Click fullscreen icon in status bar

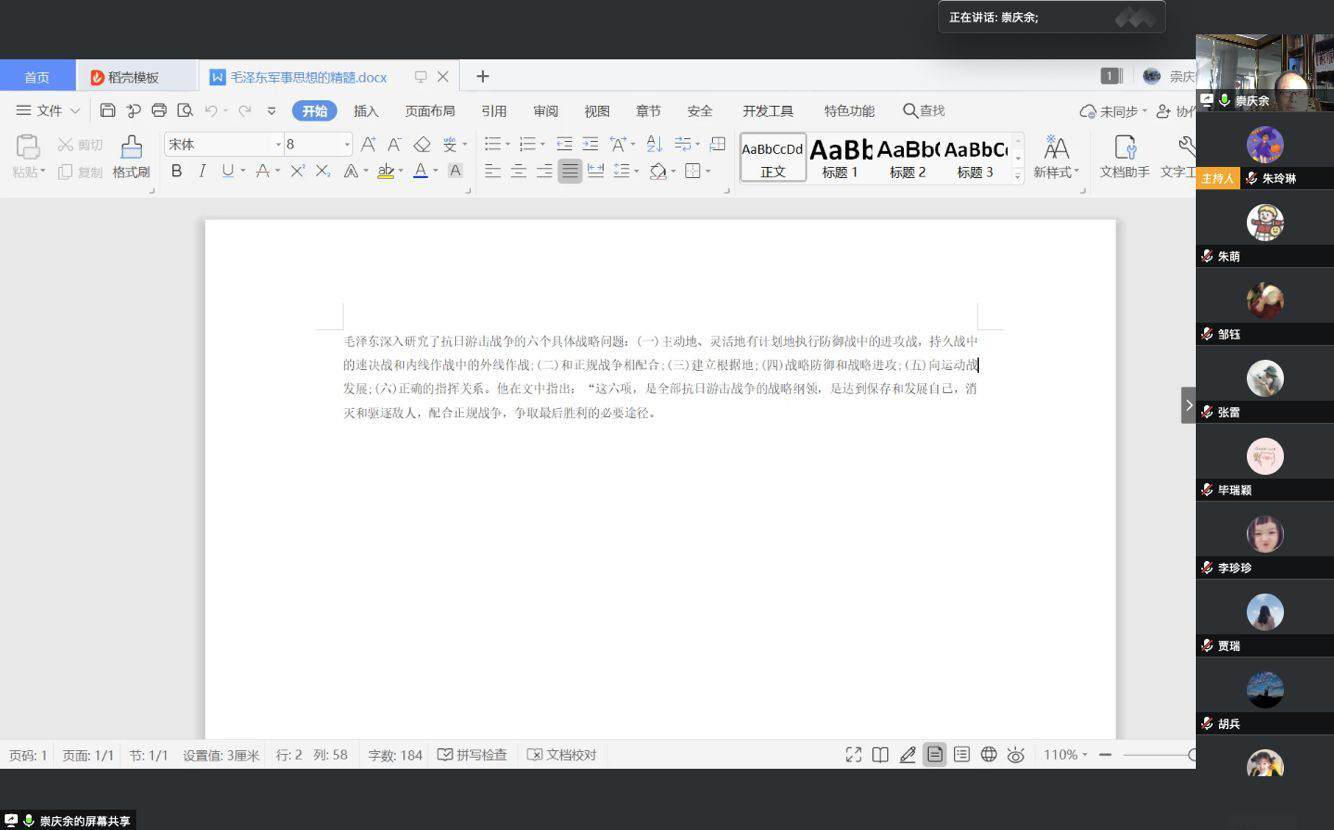click(853, 755)
